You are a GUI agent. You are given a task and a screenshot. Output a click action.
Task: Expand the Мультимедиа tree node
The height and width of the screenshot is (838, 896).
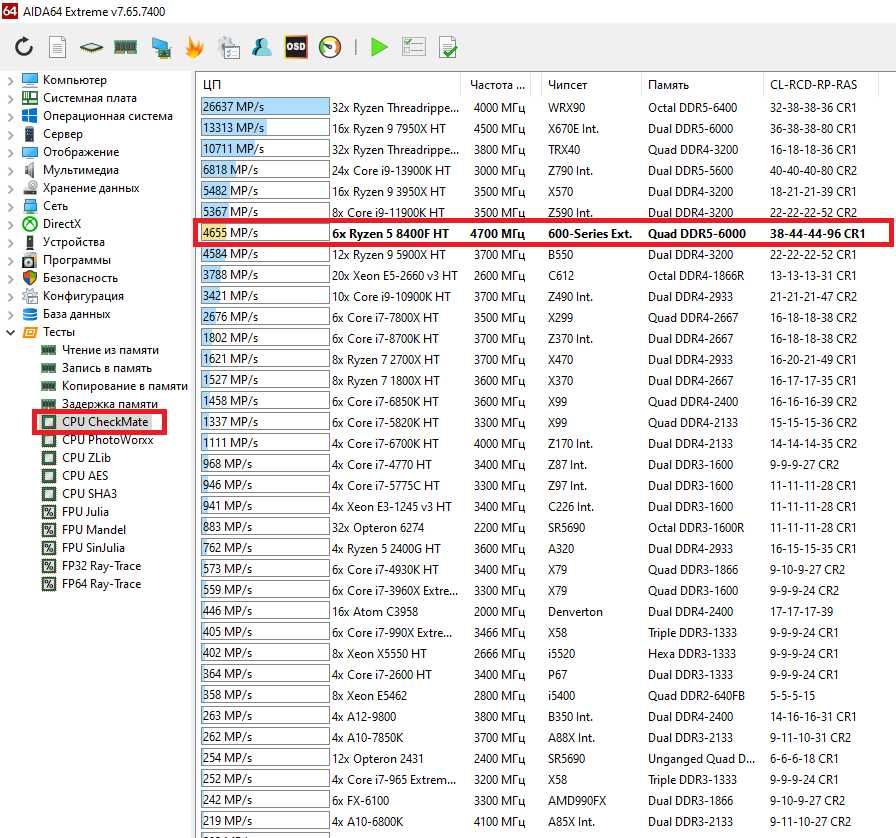[x=10, y=170]
